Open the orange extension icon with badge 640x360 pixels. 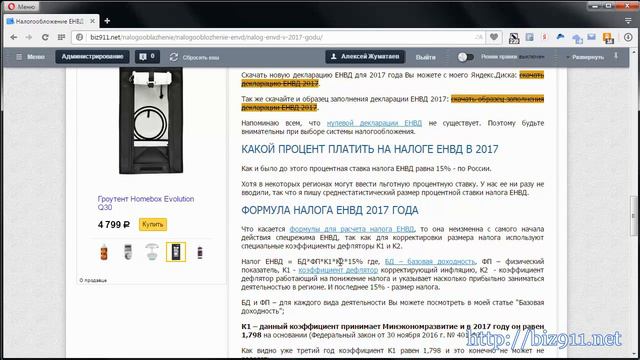608,38
